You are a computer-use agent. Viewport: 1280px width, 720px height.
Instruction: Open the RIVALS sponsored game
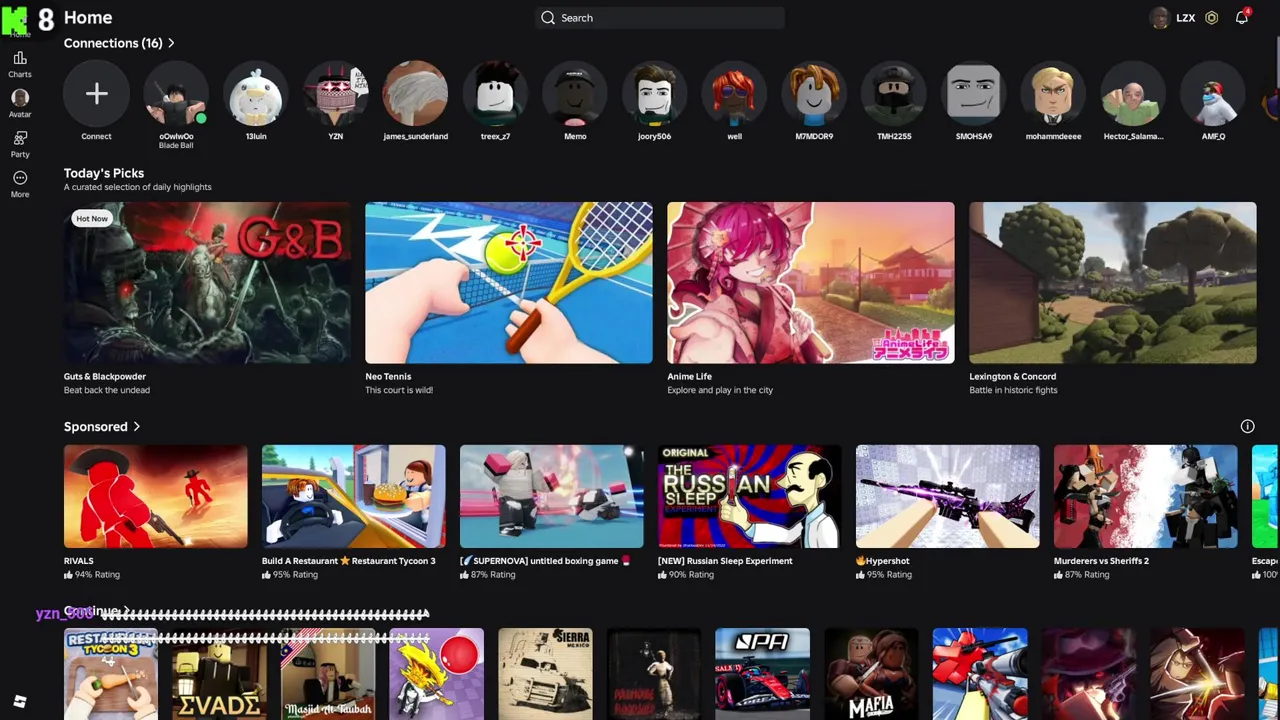click(156, 497)
